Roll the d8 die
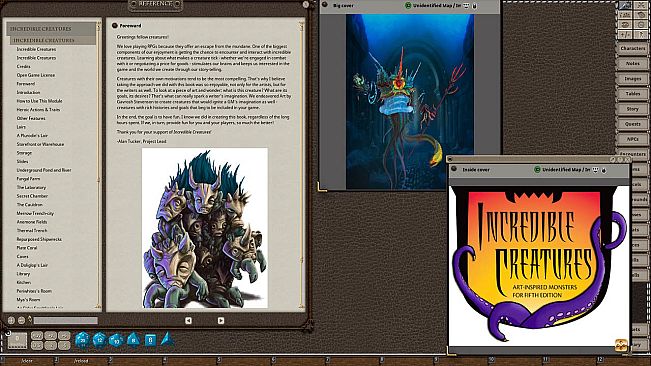Screen dimensions: 651x366 click(x=133, y=340)
